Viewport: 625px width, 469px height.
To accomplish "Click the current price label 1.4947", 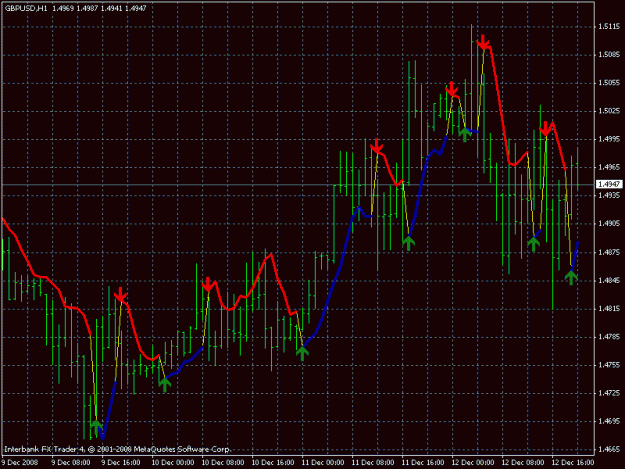I will [609, 184].
